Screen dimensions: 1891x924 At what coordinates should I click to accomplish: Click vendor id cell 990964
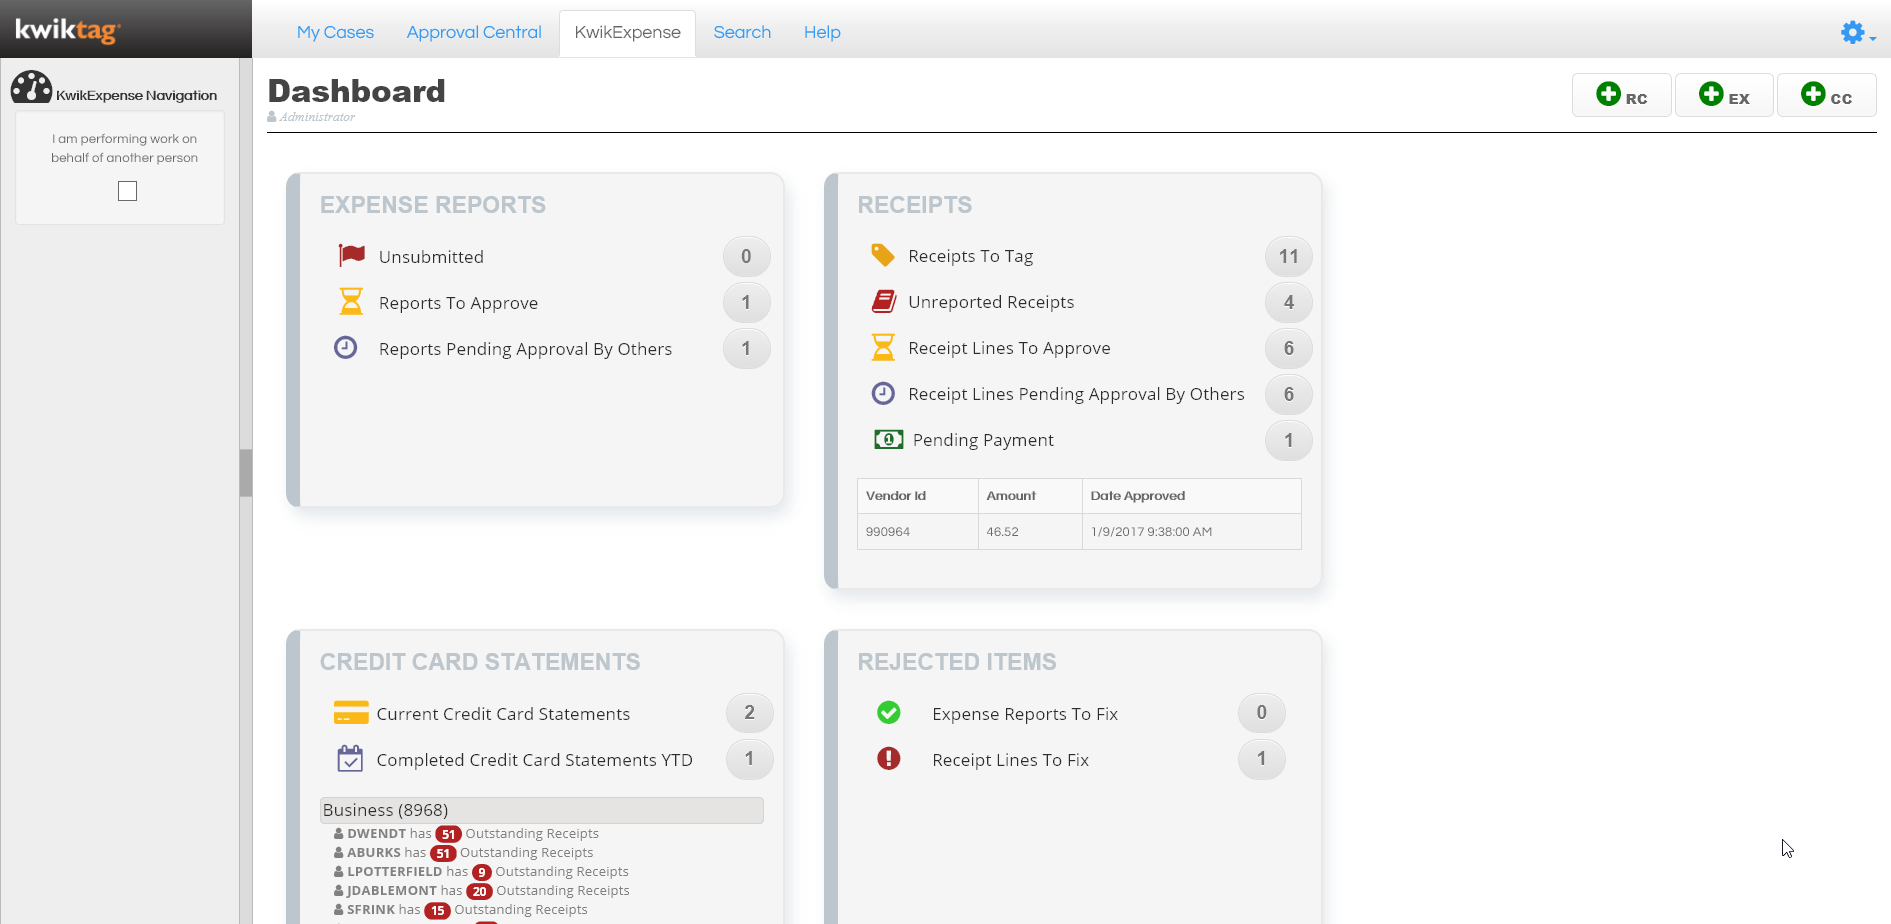pyautogui.click(x=917, y=532)
